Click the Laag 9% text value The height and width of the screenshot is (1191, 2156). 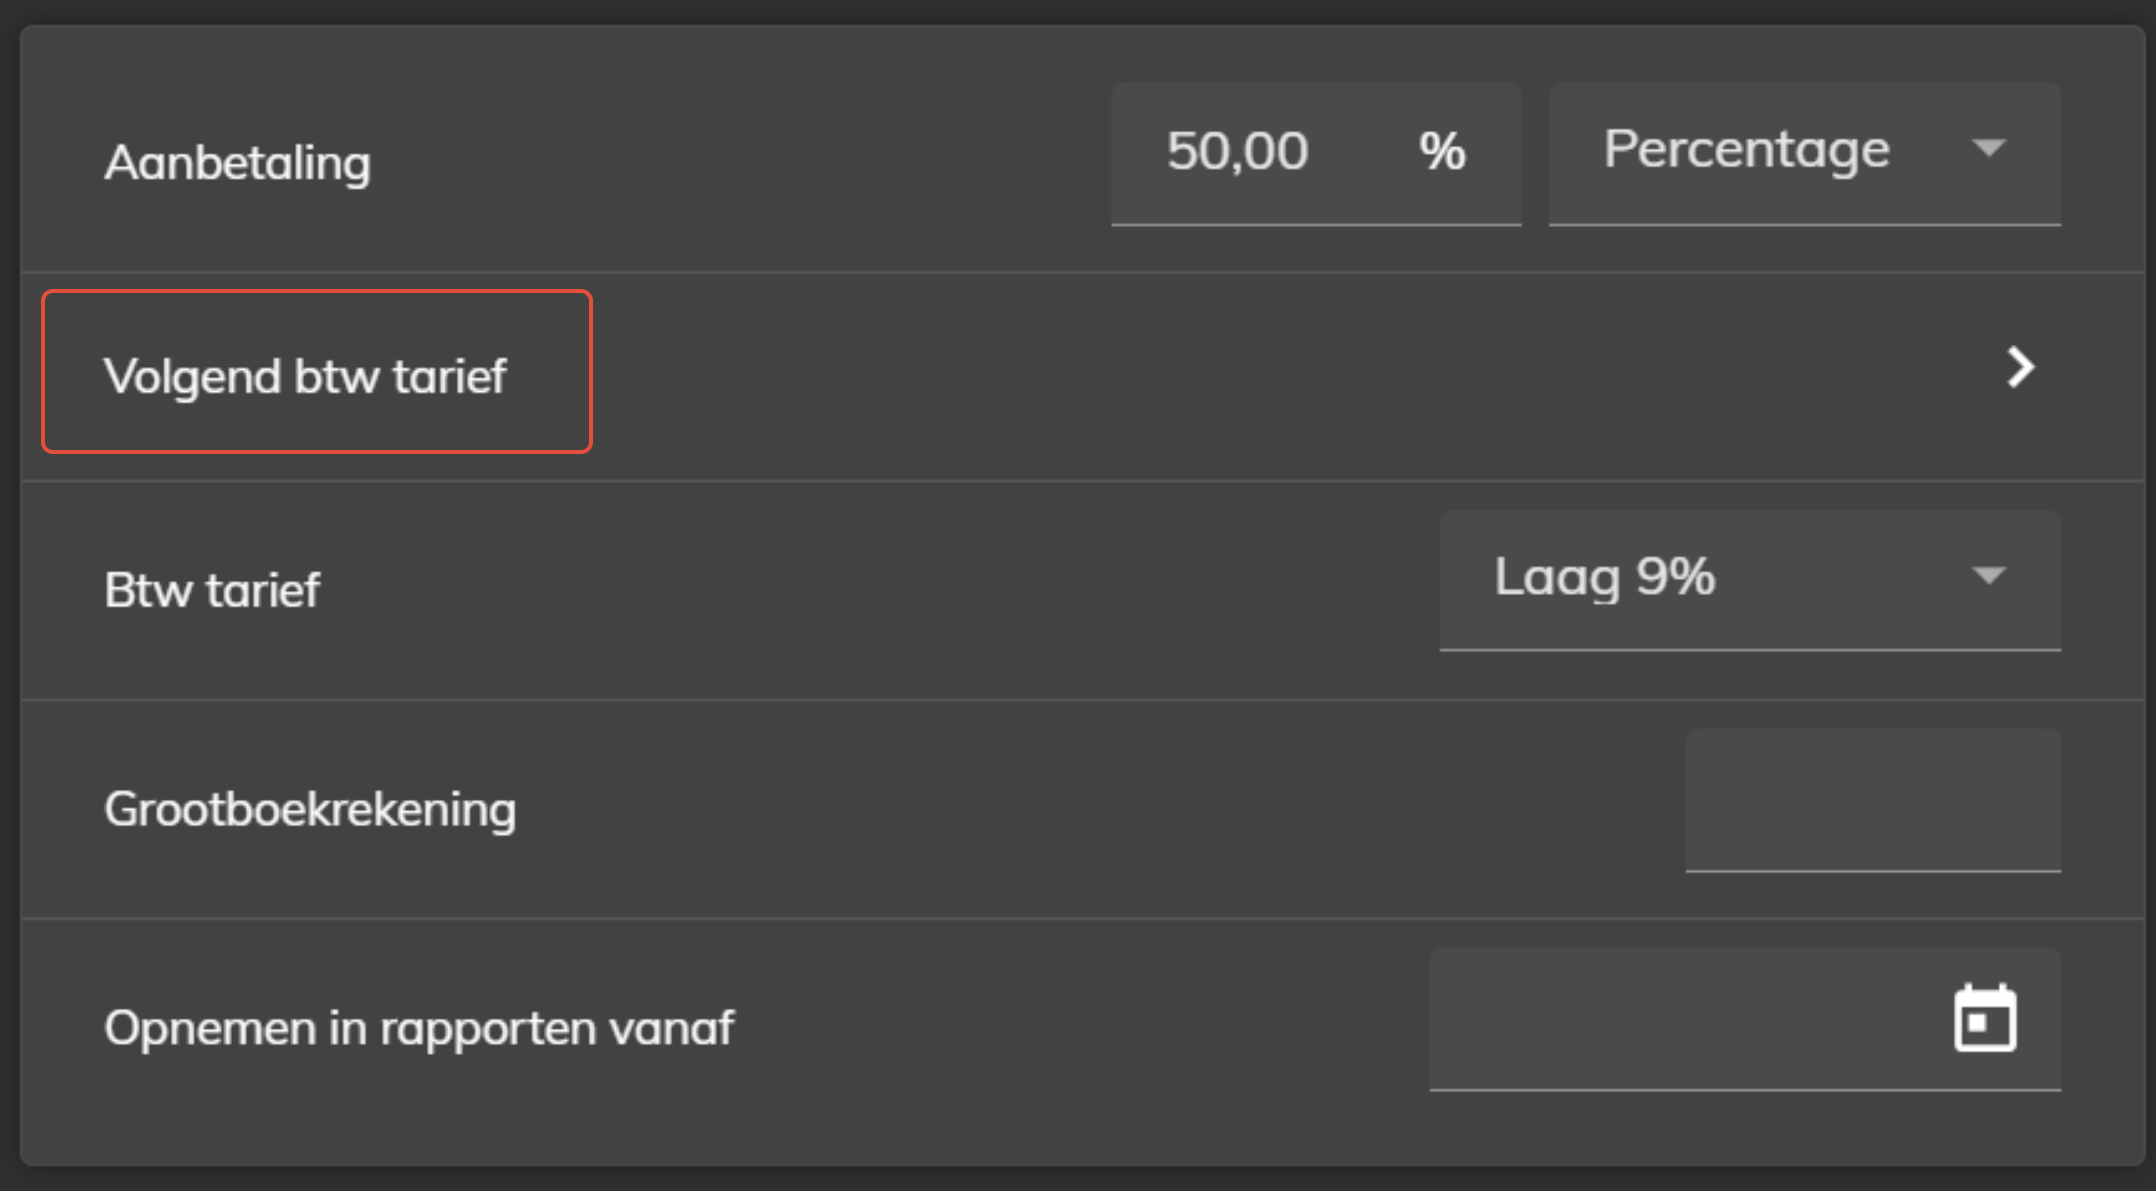click(1604, 577)
